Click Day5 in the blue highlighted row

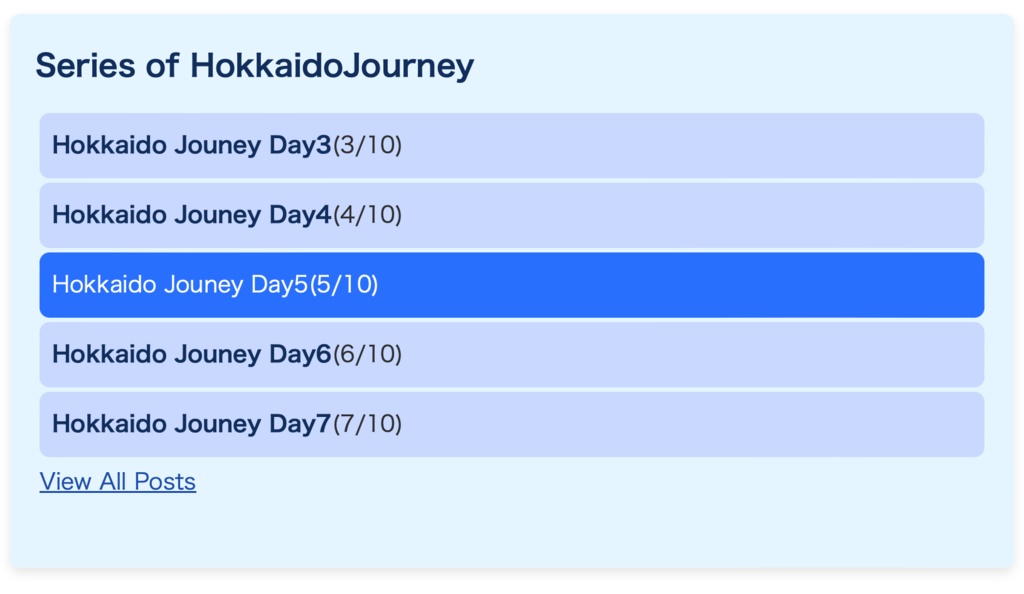(279, 285)
